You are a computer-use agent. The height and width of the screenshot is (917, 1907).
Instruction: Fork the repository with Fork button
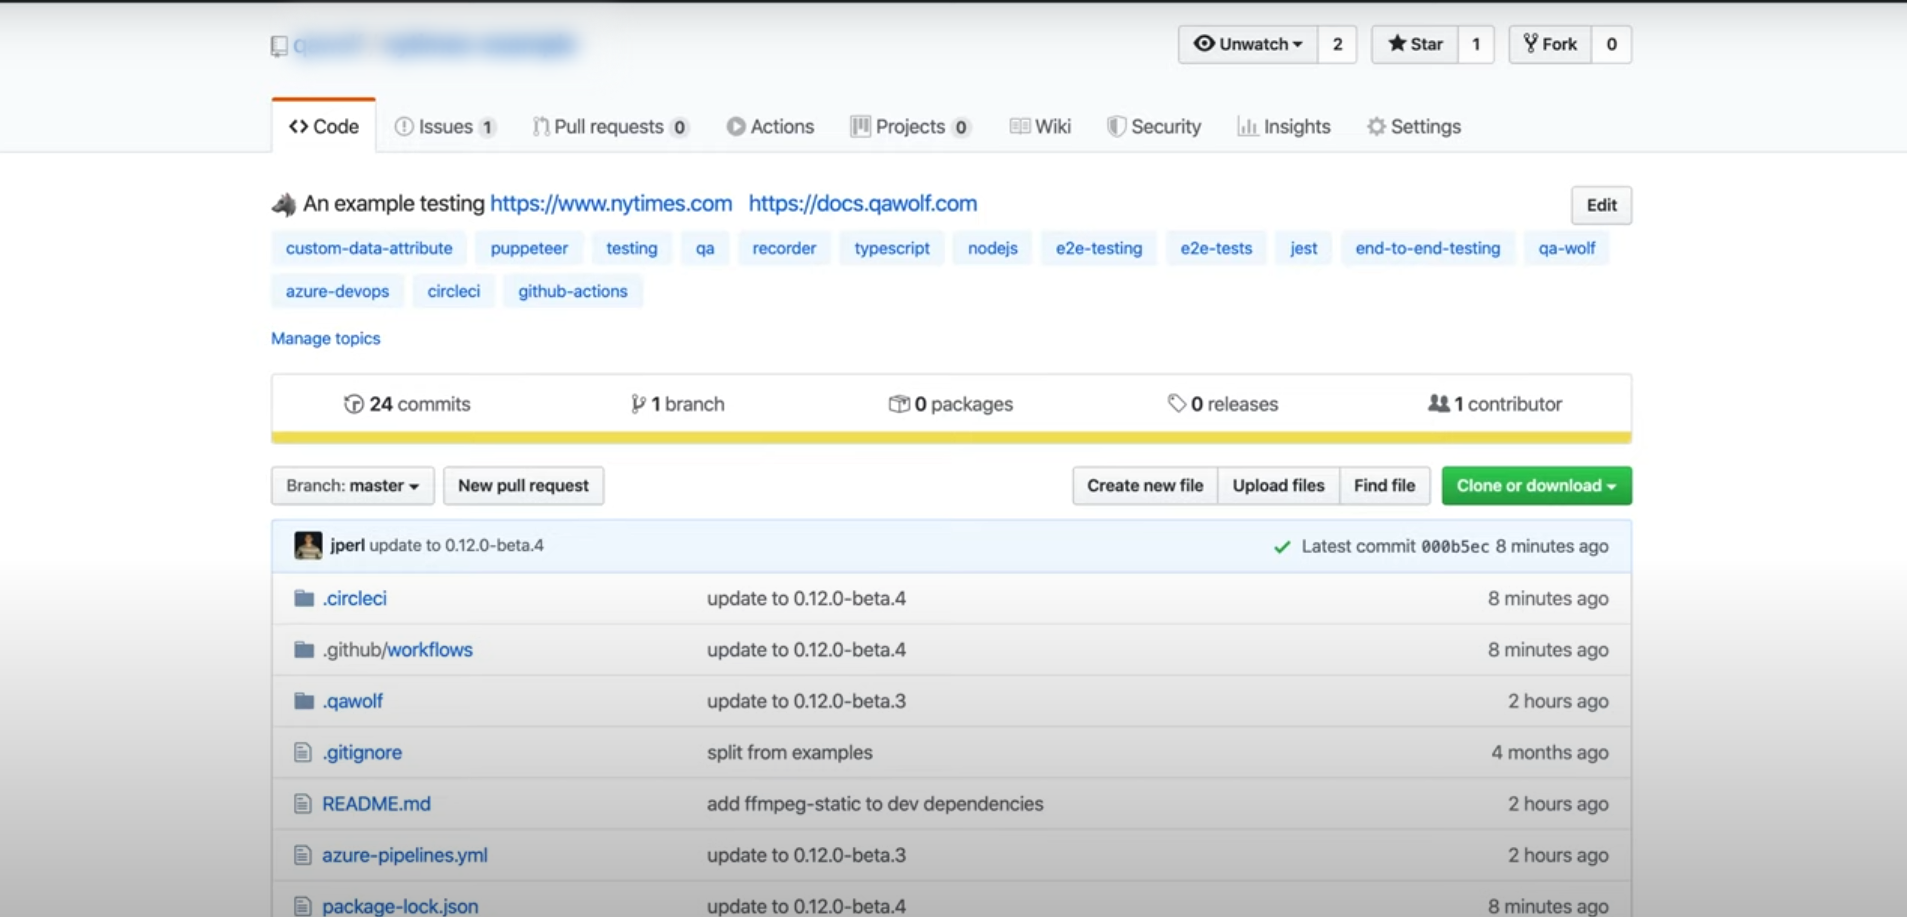point(1549,44)
